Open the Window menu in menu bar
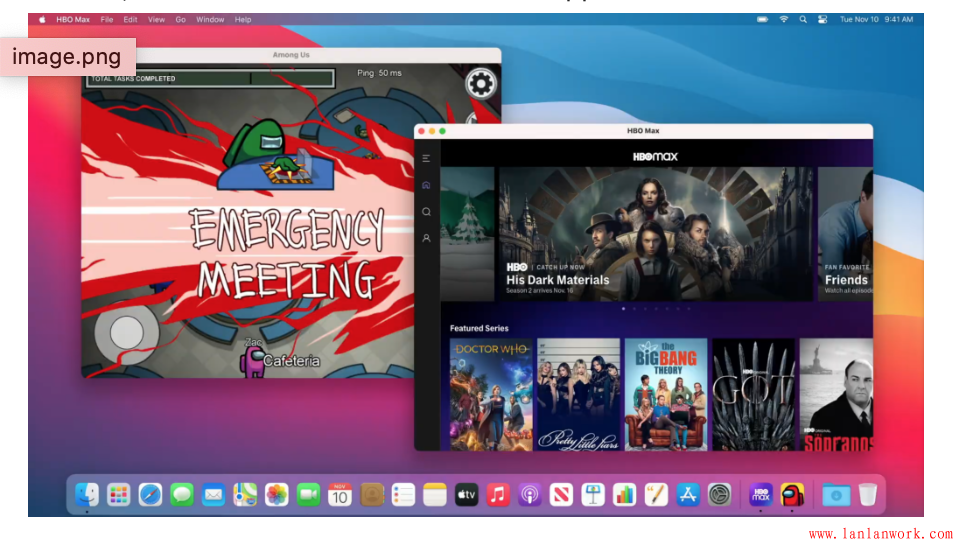Screen dimensions: 956x542 coord(210,19)
